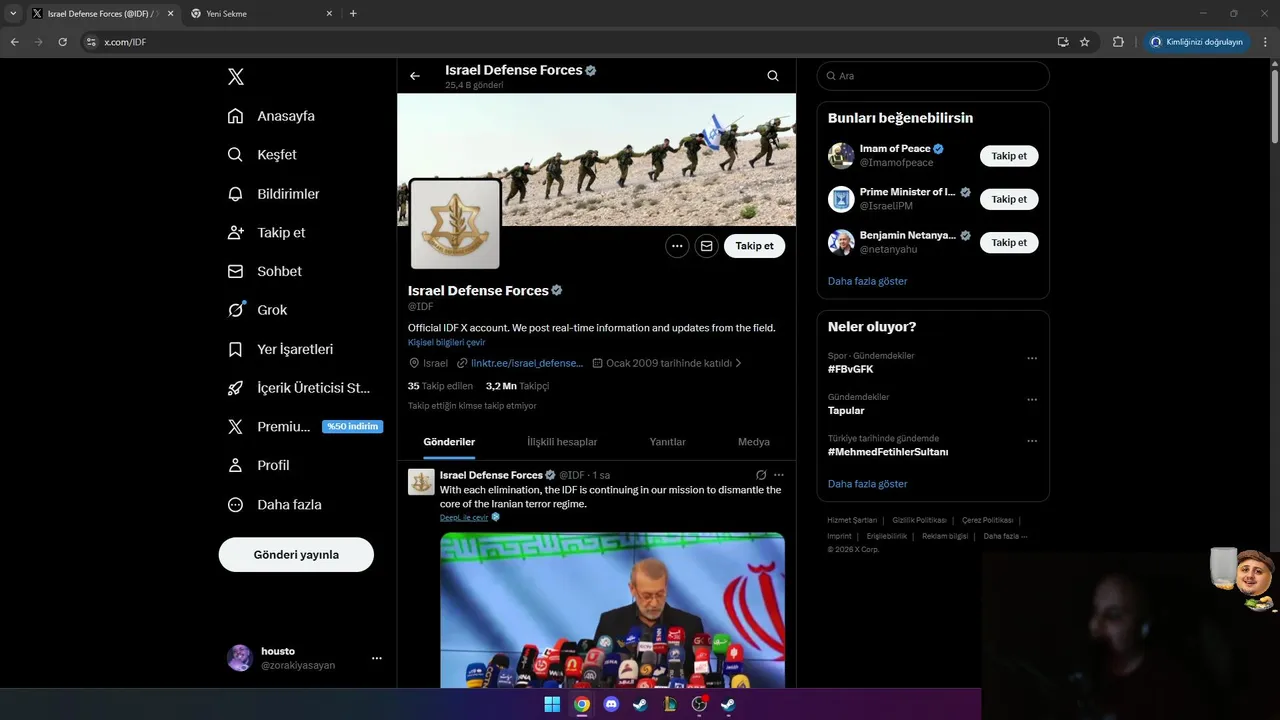This screenshot has height=720, width=1280.
Task: Click Kişisel bilgileri çevir link
Action: point(446,342)
